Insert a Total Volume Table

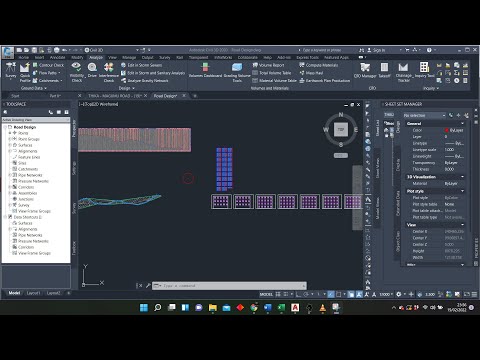coord(272,73)
